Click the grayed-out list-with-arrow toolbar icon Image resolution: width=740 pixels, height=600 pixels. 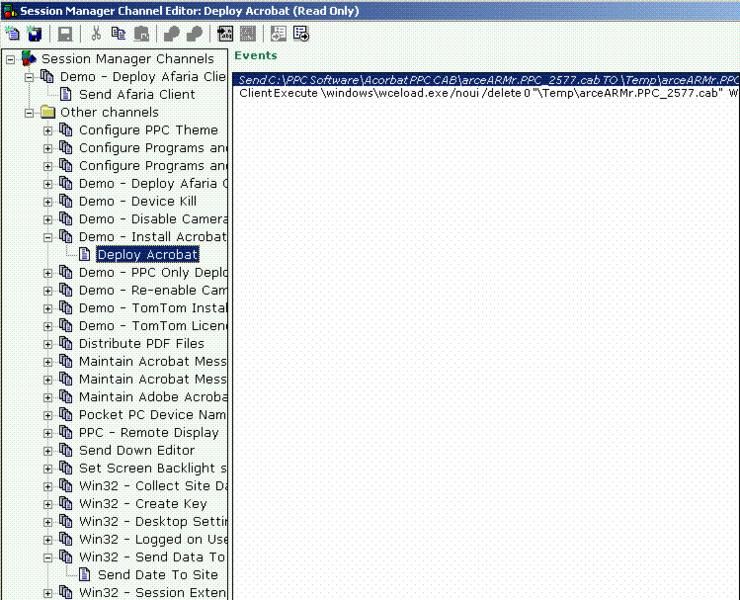click(278, 34)
